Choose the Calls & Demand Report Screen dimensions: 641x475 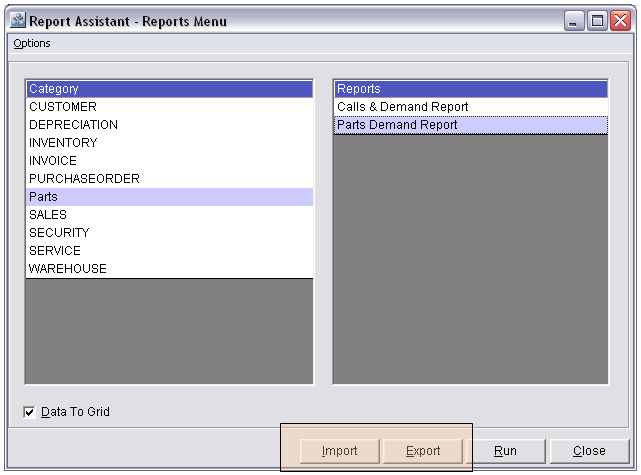(x=471, y=107)
